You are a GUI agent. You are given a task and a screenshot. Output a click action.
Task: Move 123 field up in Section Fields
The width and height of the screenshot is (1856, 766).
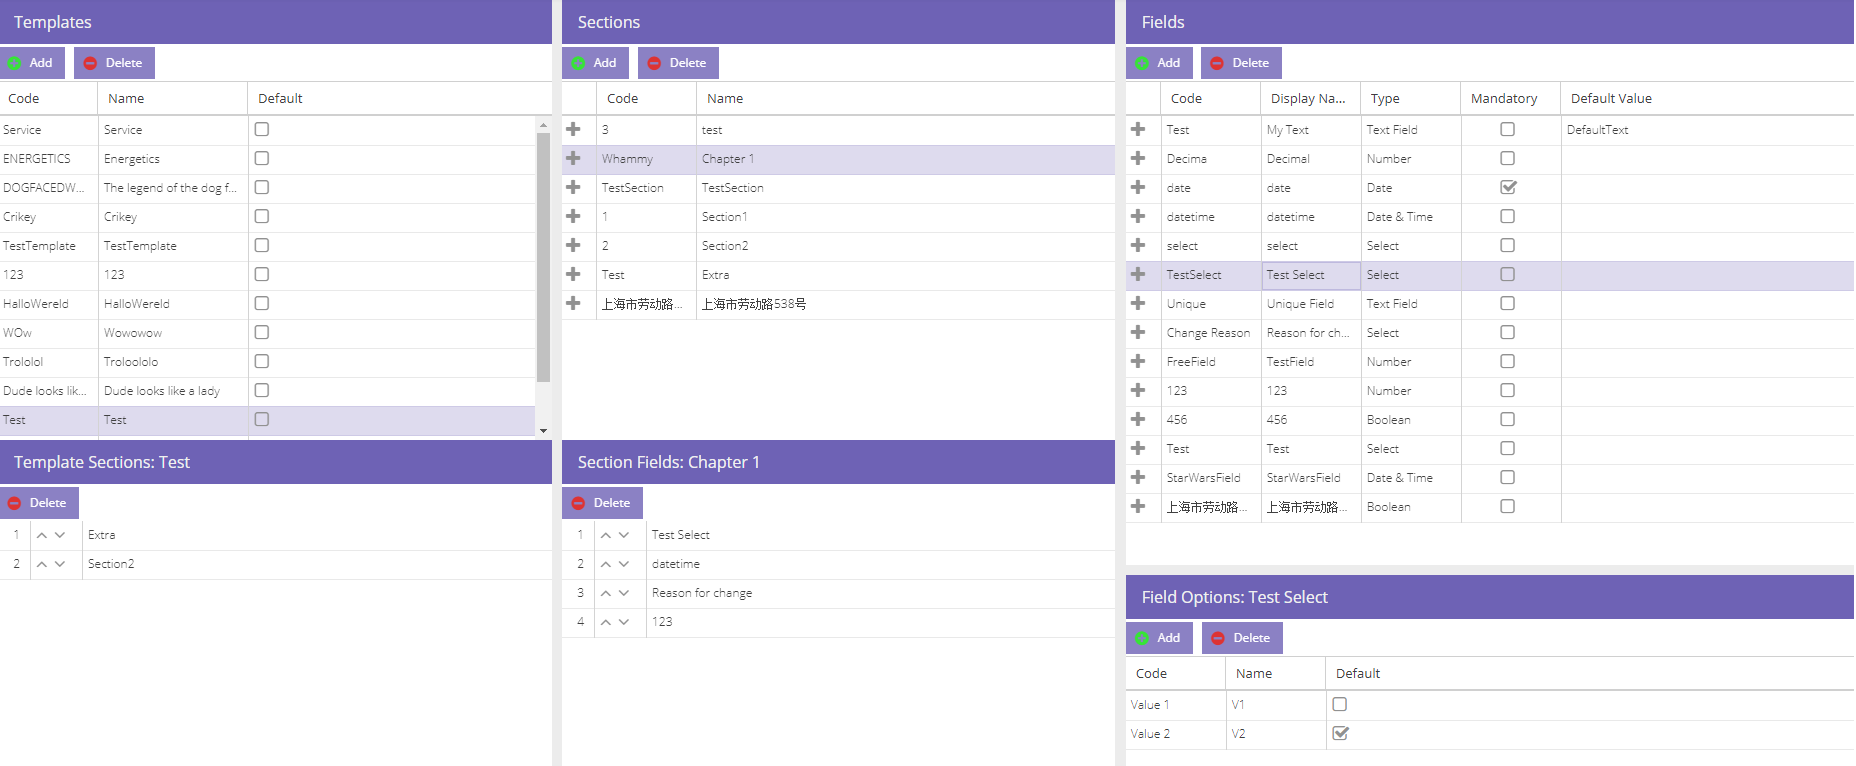click(606, 622)
